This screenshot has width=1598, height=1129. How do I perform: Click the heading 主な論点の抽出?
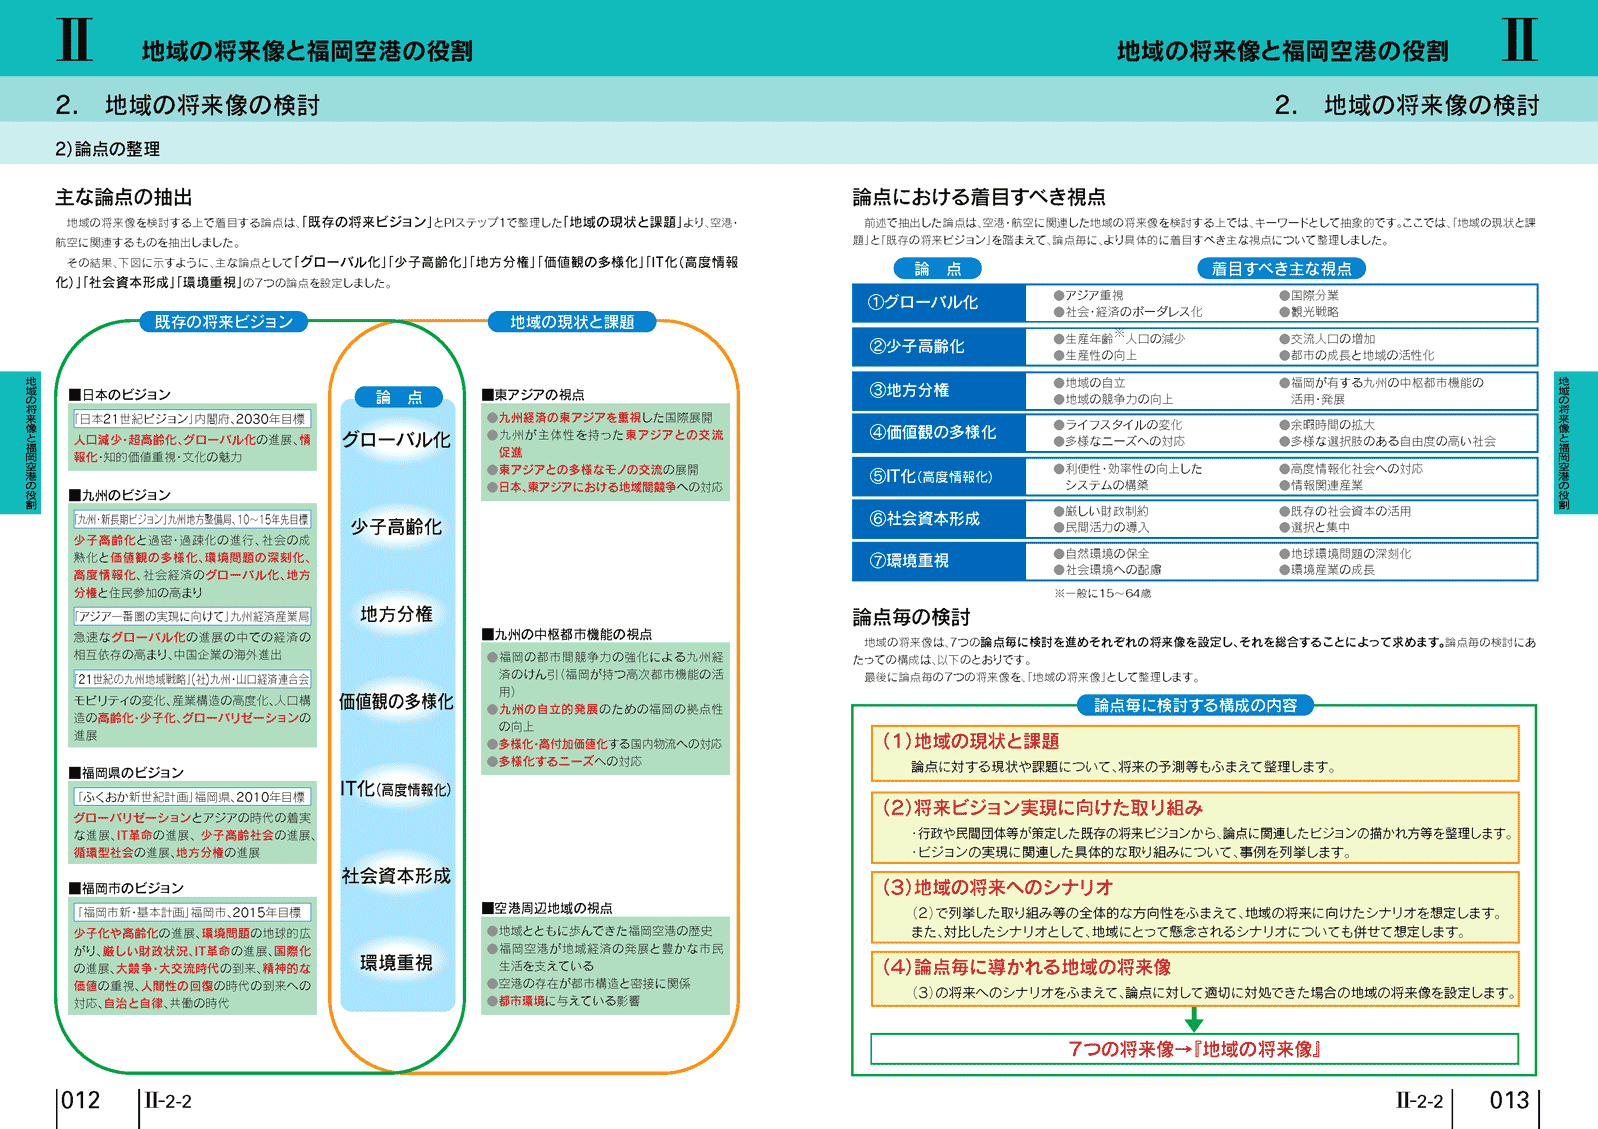[124, 197]
